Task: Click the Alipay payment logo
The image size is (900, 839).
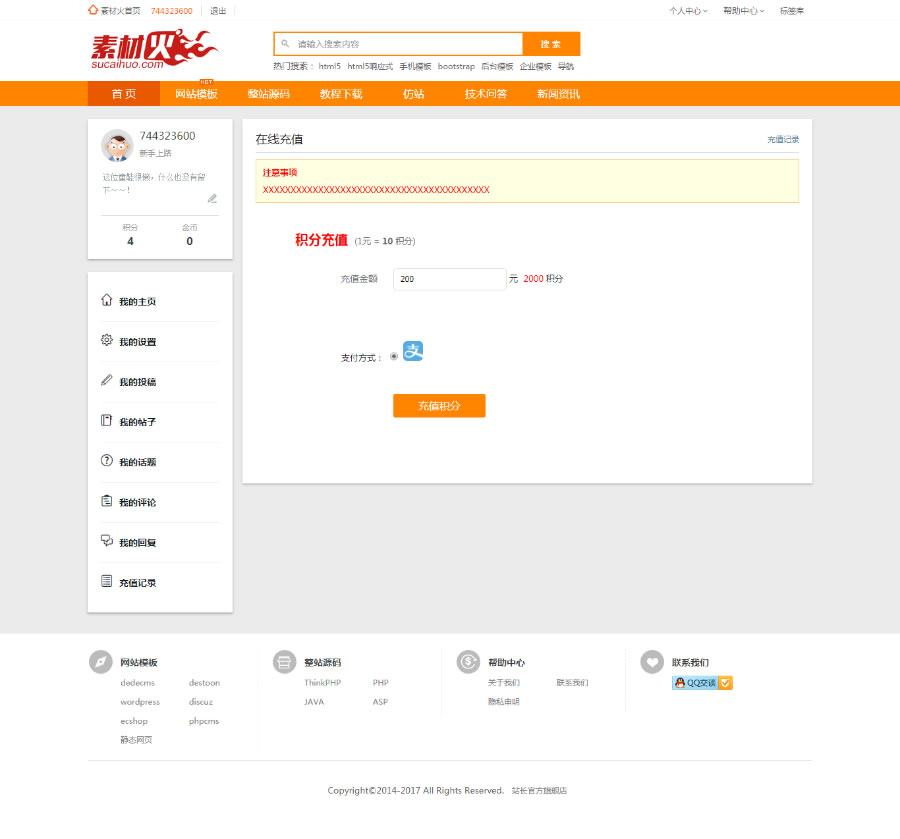Action: tap(413, 351)
